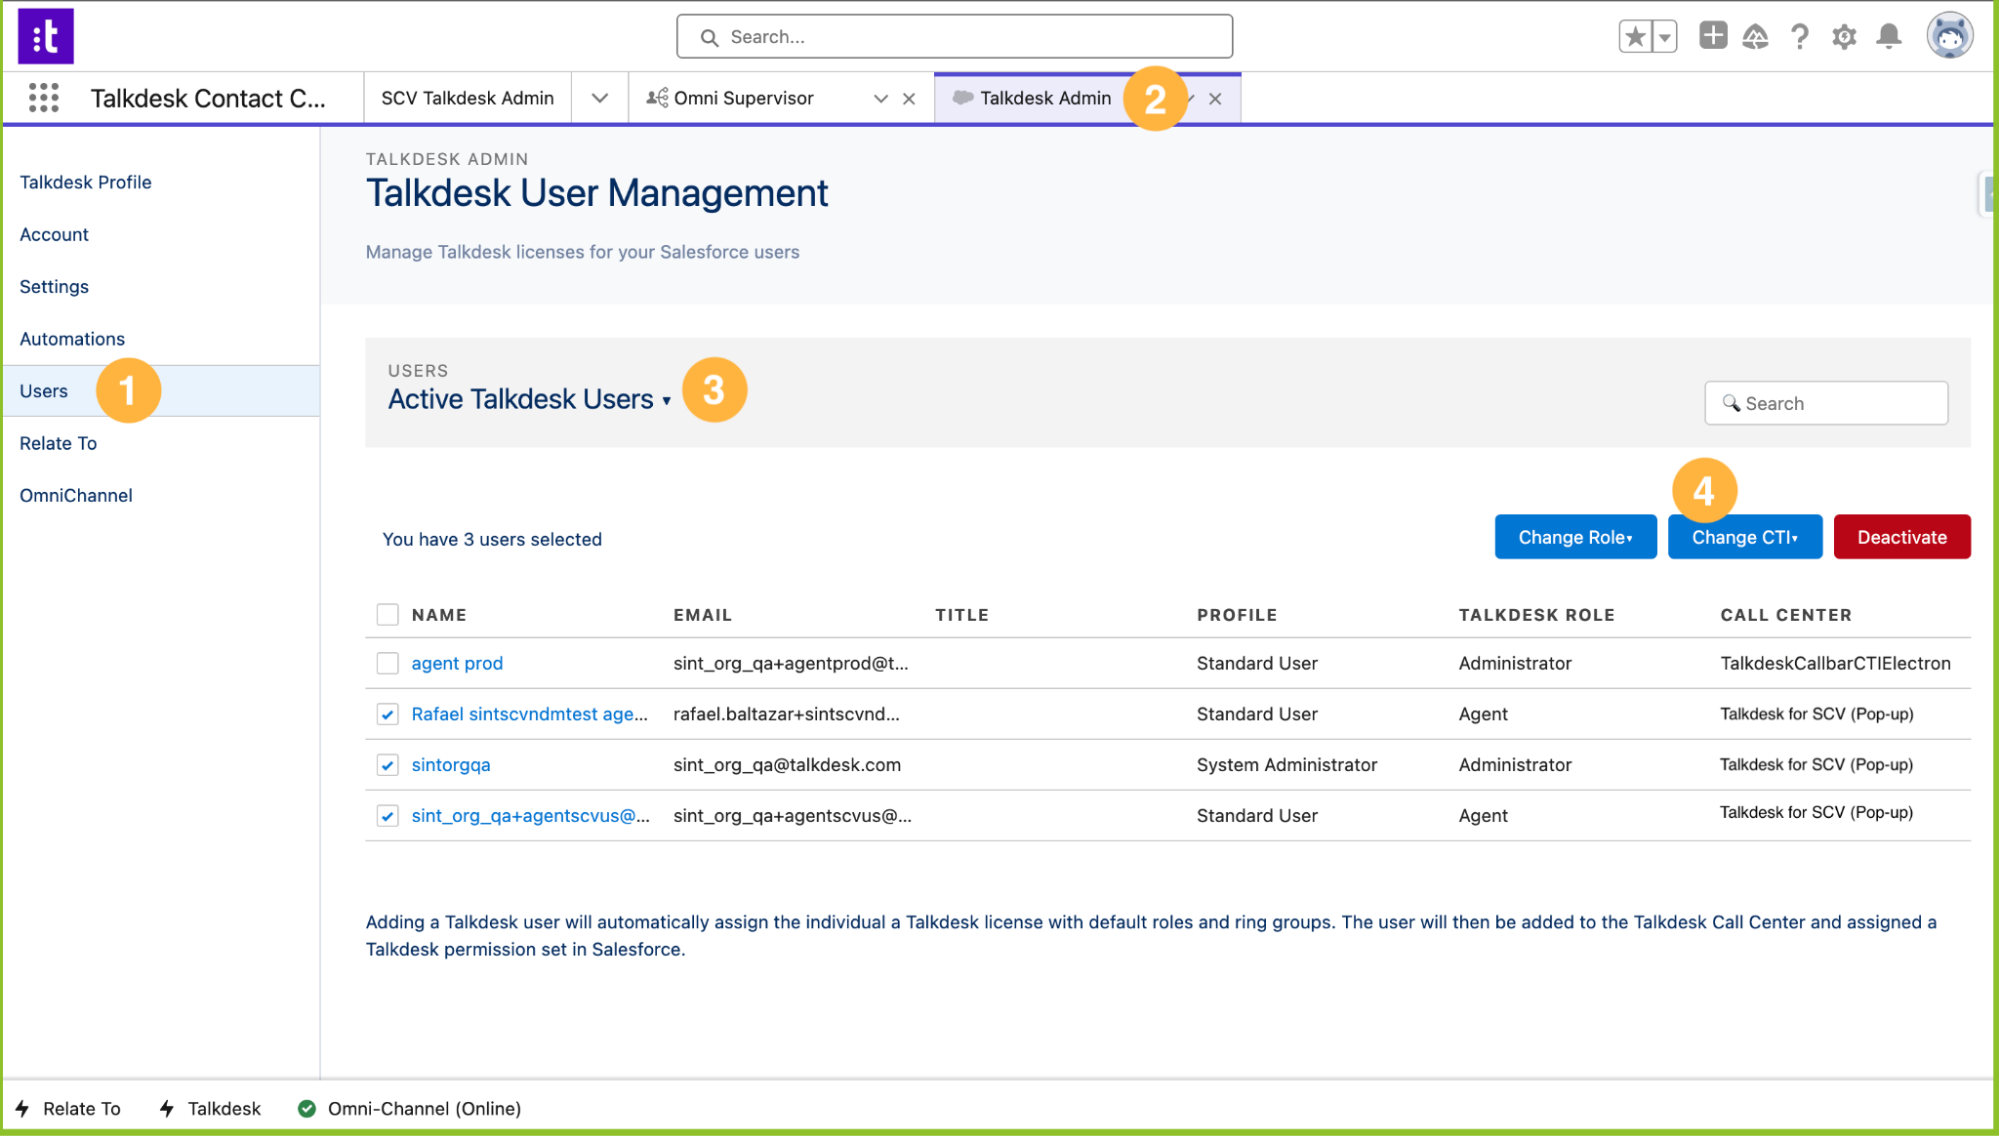
Task: Click the global search magnifier icon
Action: [709, 37]
